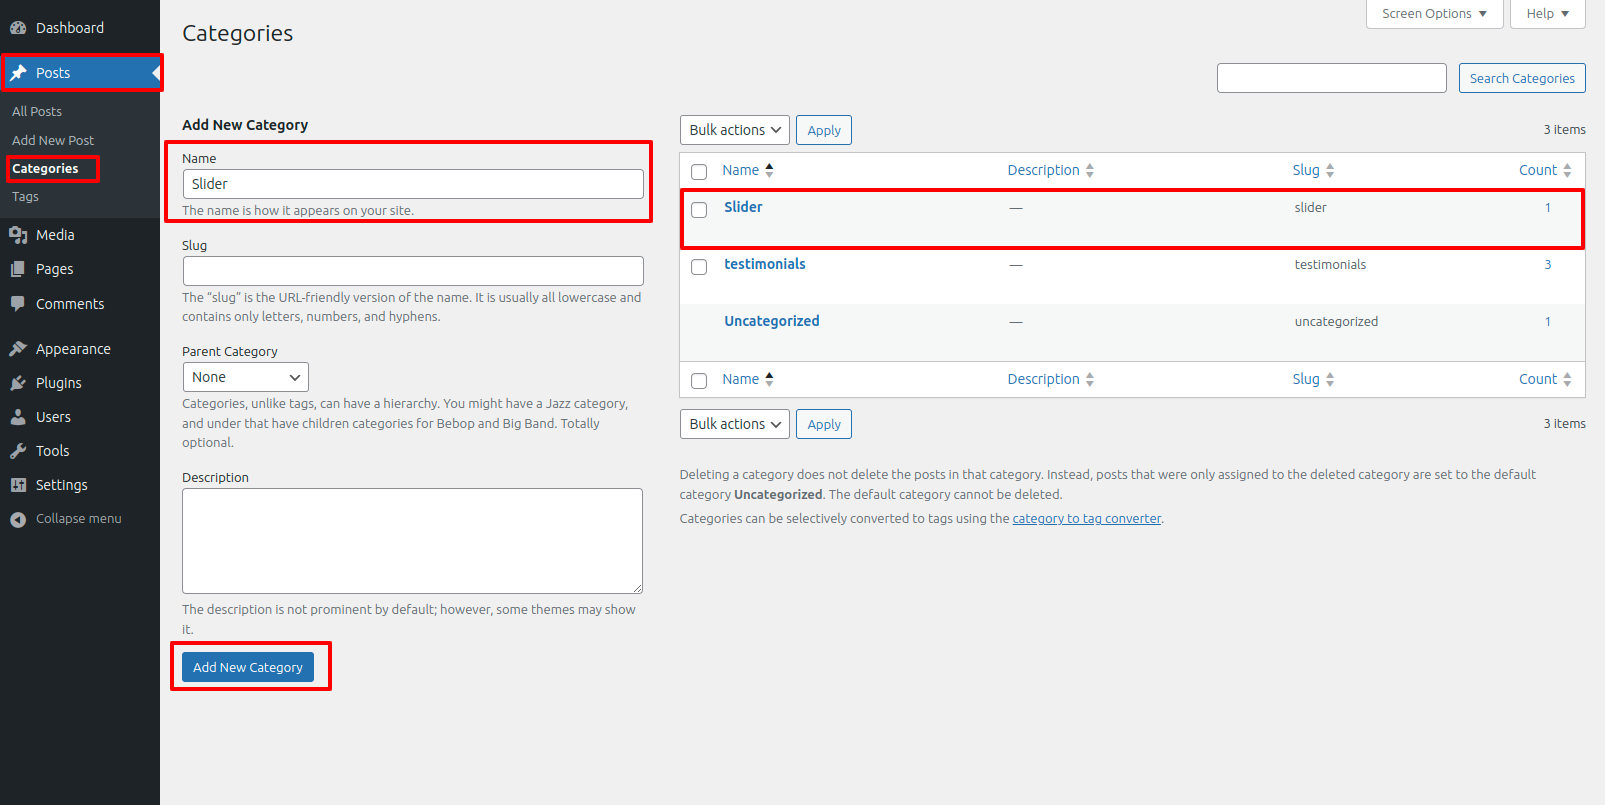Click the Plugins plug icon
Viewport: 1605px width, 805px height.
tap(18, 383)
